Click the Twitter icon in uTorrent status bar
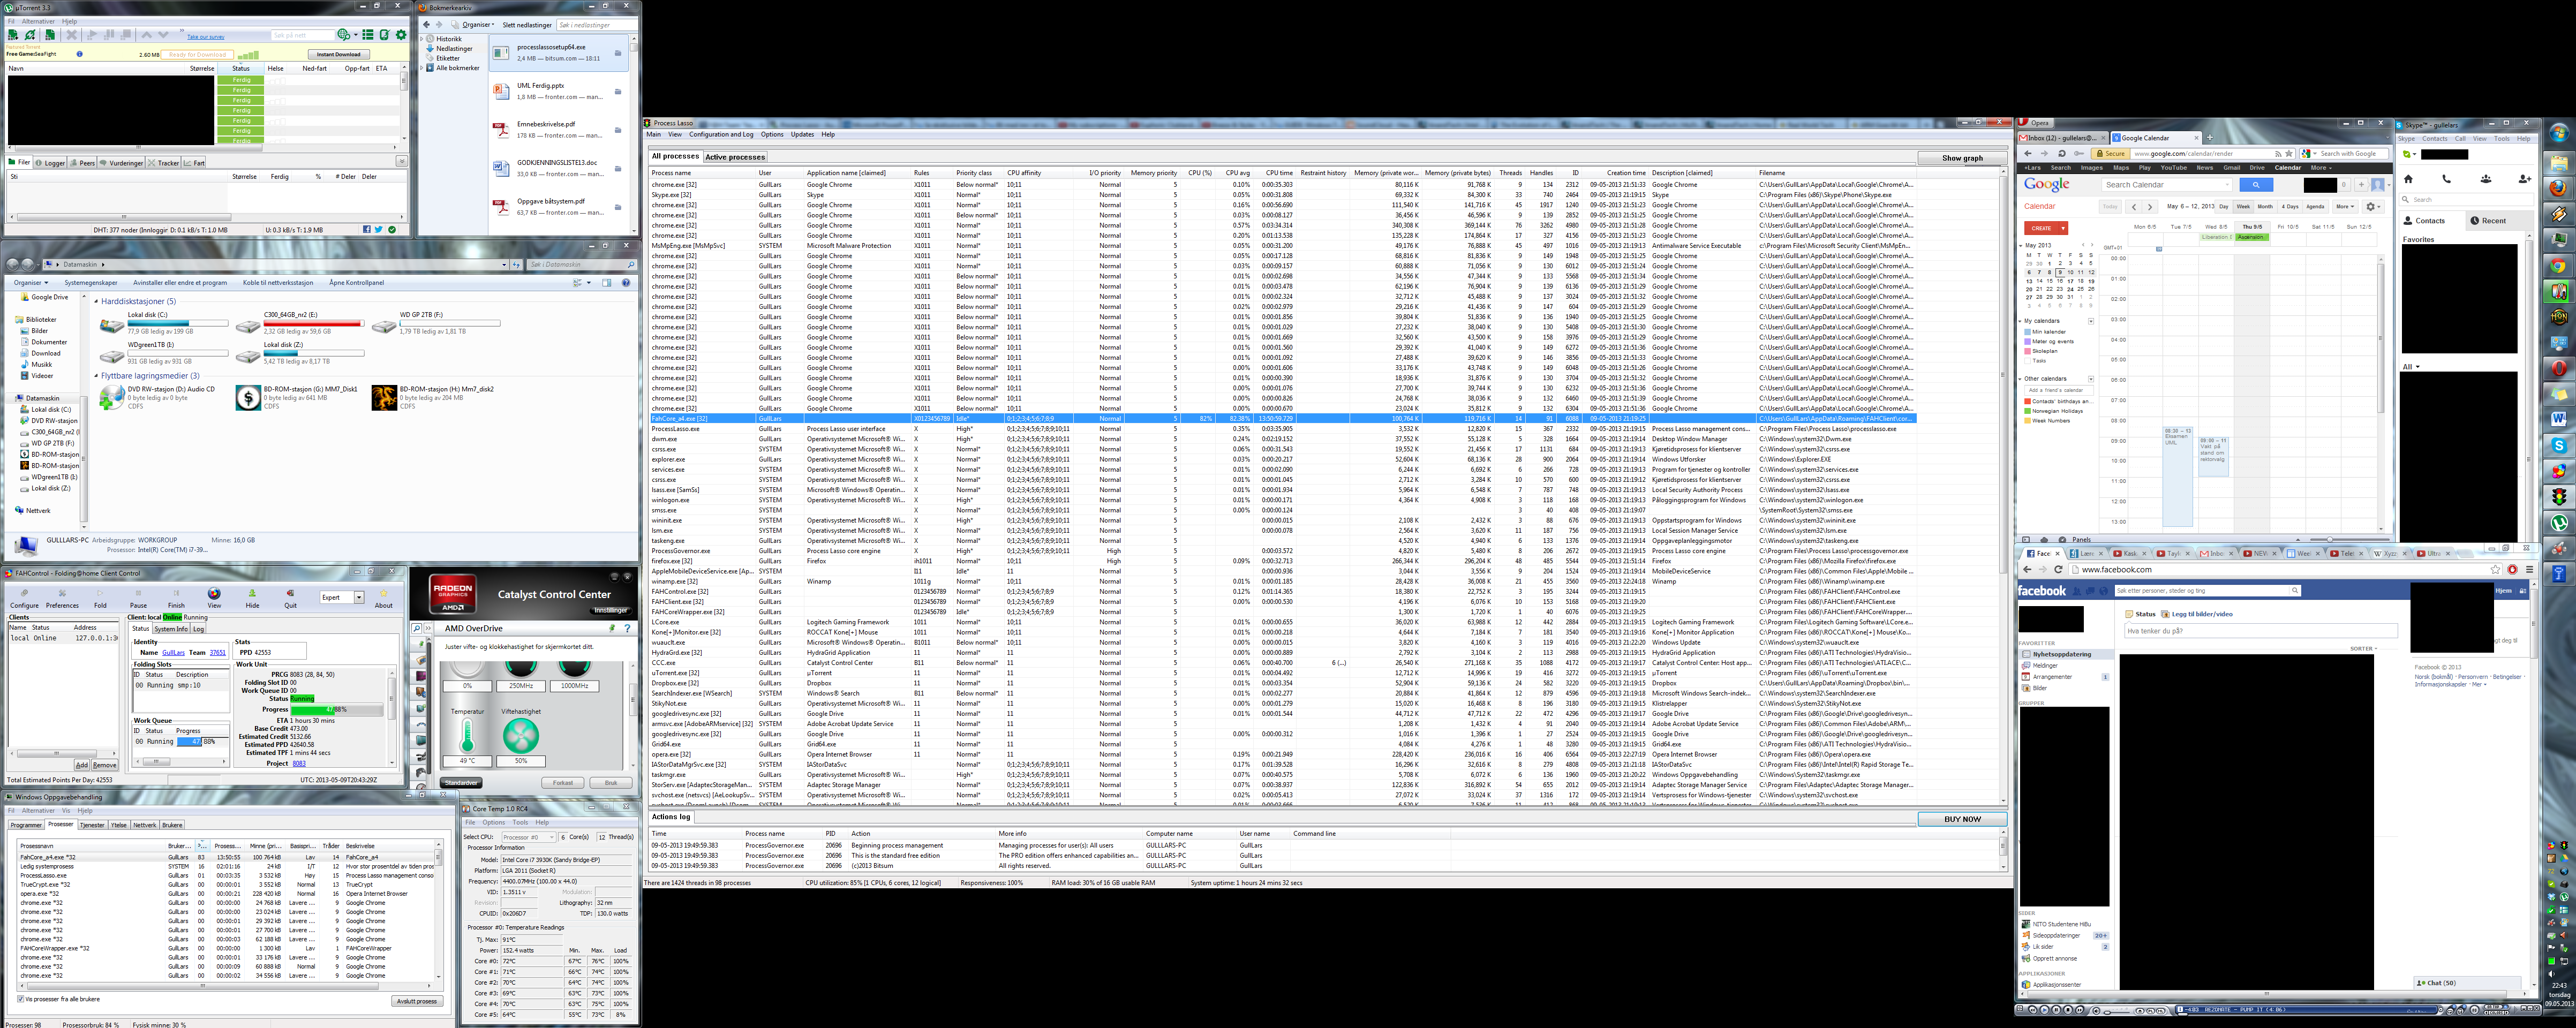The width and height of the screenshot is (2576, 1028). click(379, 230)
